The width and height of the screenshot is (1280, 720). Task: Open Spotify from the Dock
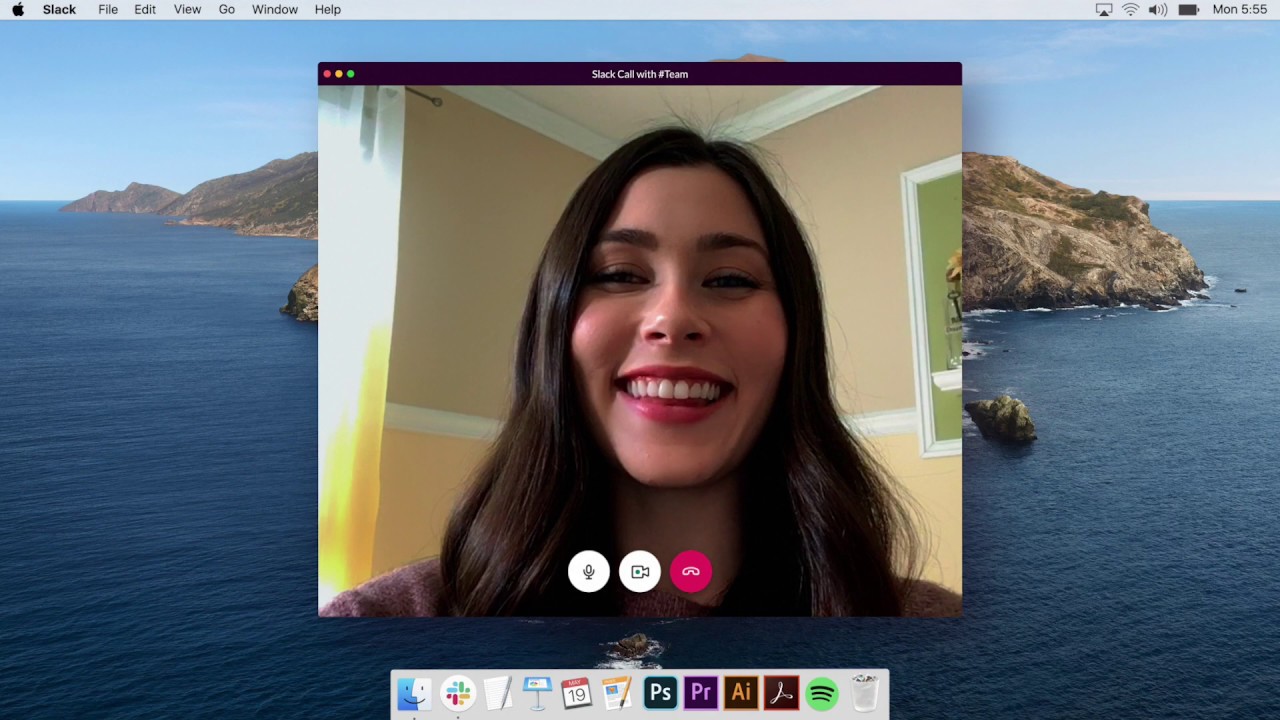(x=821, y=692)
